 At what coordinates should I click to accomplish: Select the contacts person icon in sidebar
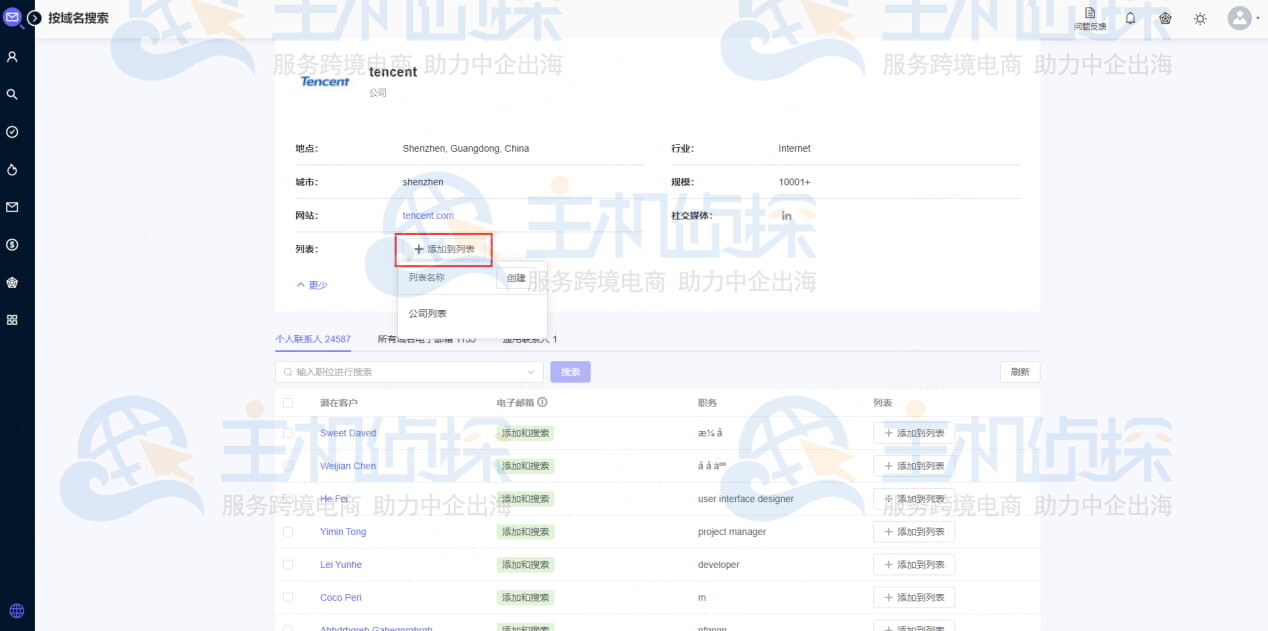14,57
